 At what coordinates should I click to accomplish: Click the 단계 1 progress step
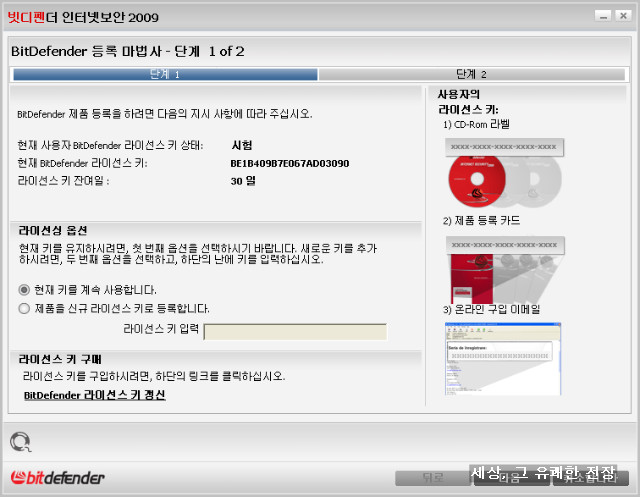pyautogui.click(x=165, y=74)
